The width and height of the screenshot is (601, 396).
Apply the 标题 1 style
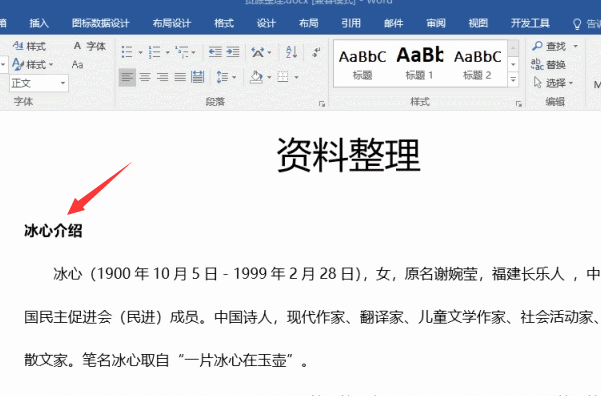[420, 64]
